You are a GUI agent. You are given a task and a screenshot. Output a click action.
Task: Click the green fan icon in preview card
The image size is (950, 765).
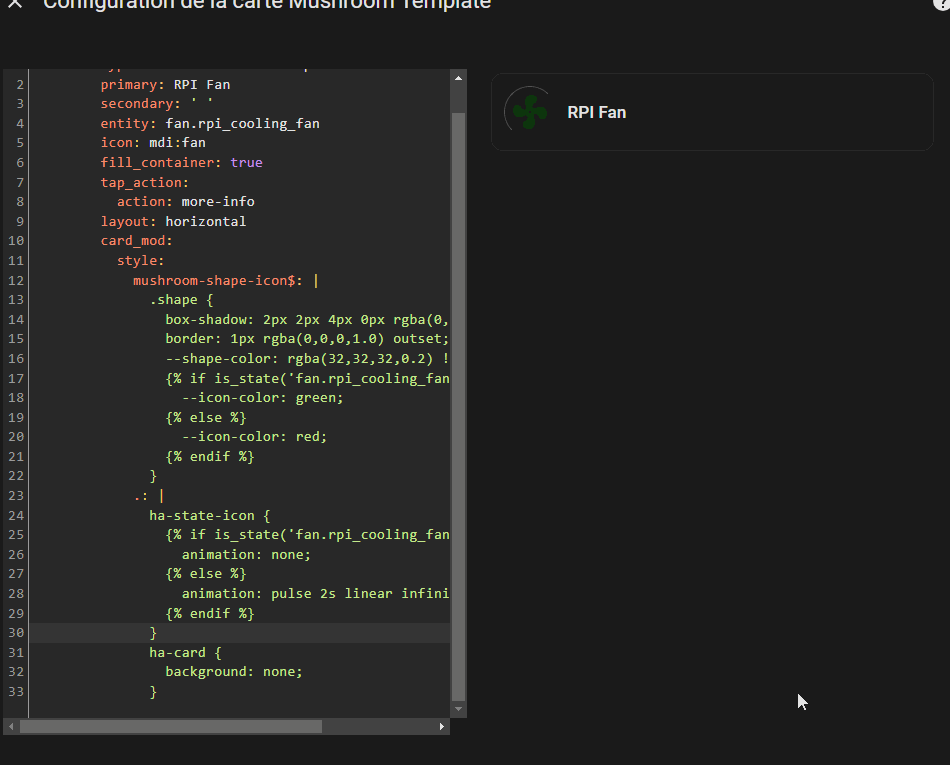pyautogui.click(x=530, y=111)
